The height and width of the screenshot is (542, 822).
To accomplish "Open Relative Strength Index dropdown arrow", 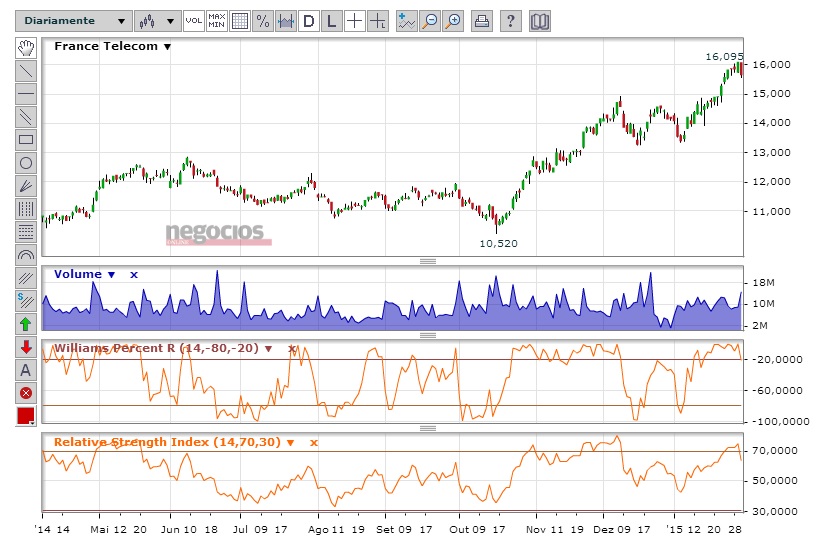I will (x=290, y=443).
